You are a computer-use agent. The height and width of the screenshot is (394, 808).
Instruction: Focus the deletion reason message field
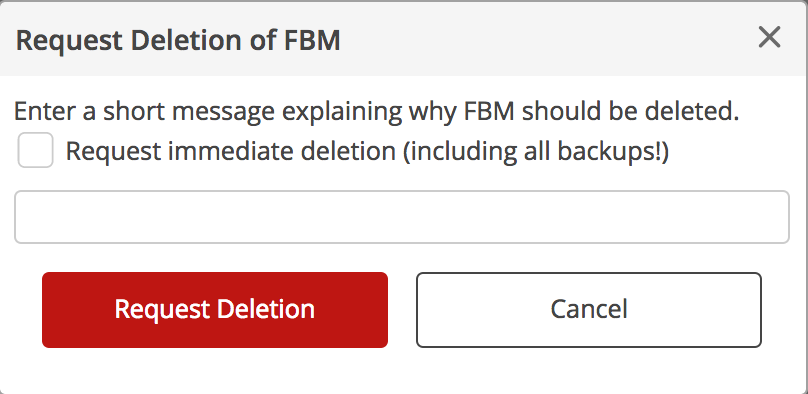pyautogui.click(x=402, y=217)
